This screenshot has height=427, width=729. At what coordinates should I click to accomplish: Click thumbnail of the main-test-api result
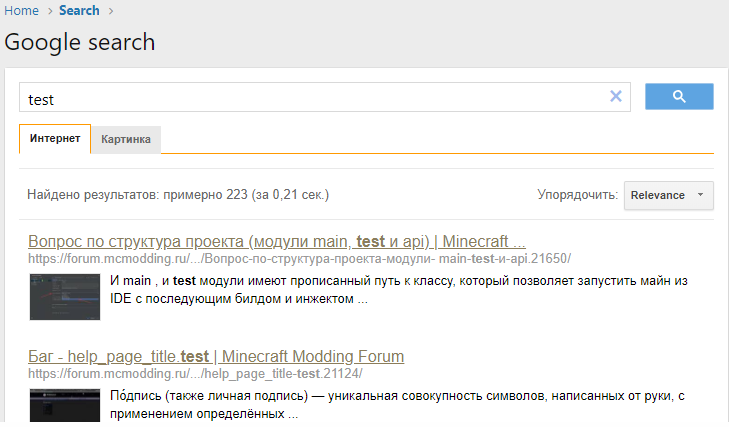coord(65,297)
